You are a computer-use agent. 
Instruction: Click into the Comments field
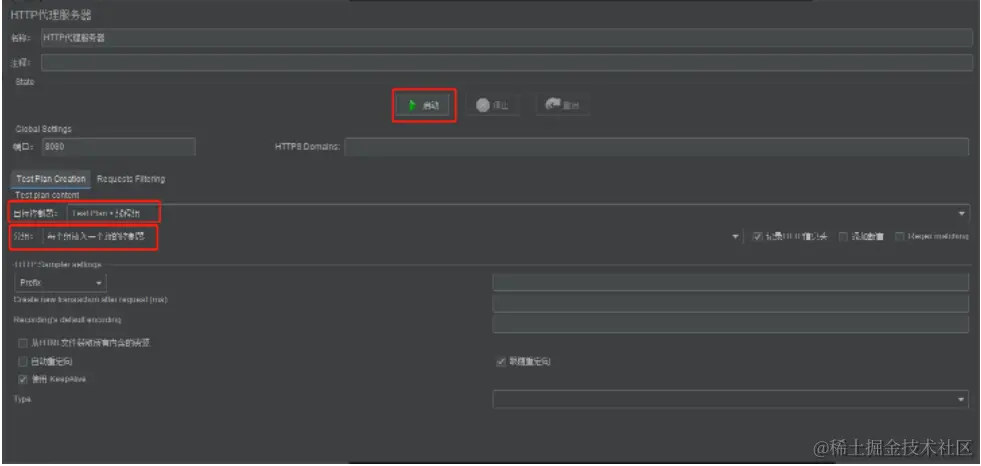[507, 63]
